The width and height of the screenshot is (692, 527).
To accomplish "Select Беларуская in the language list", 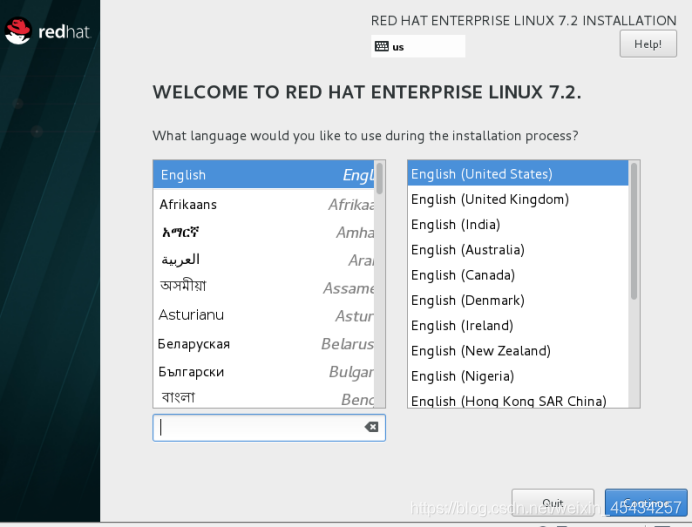I will (263, 343).
